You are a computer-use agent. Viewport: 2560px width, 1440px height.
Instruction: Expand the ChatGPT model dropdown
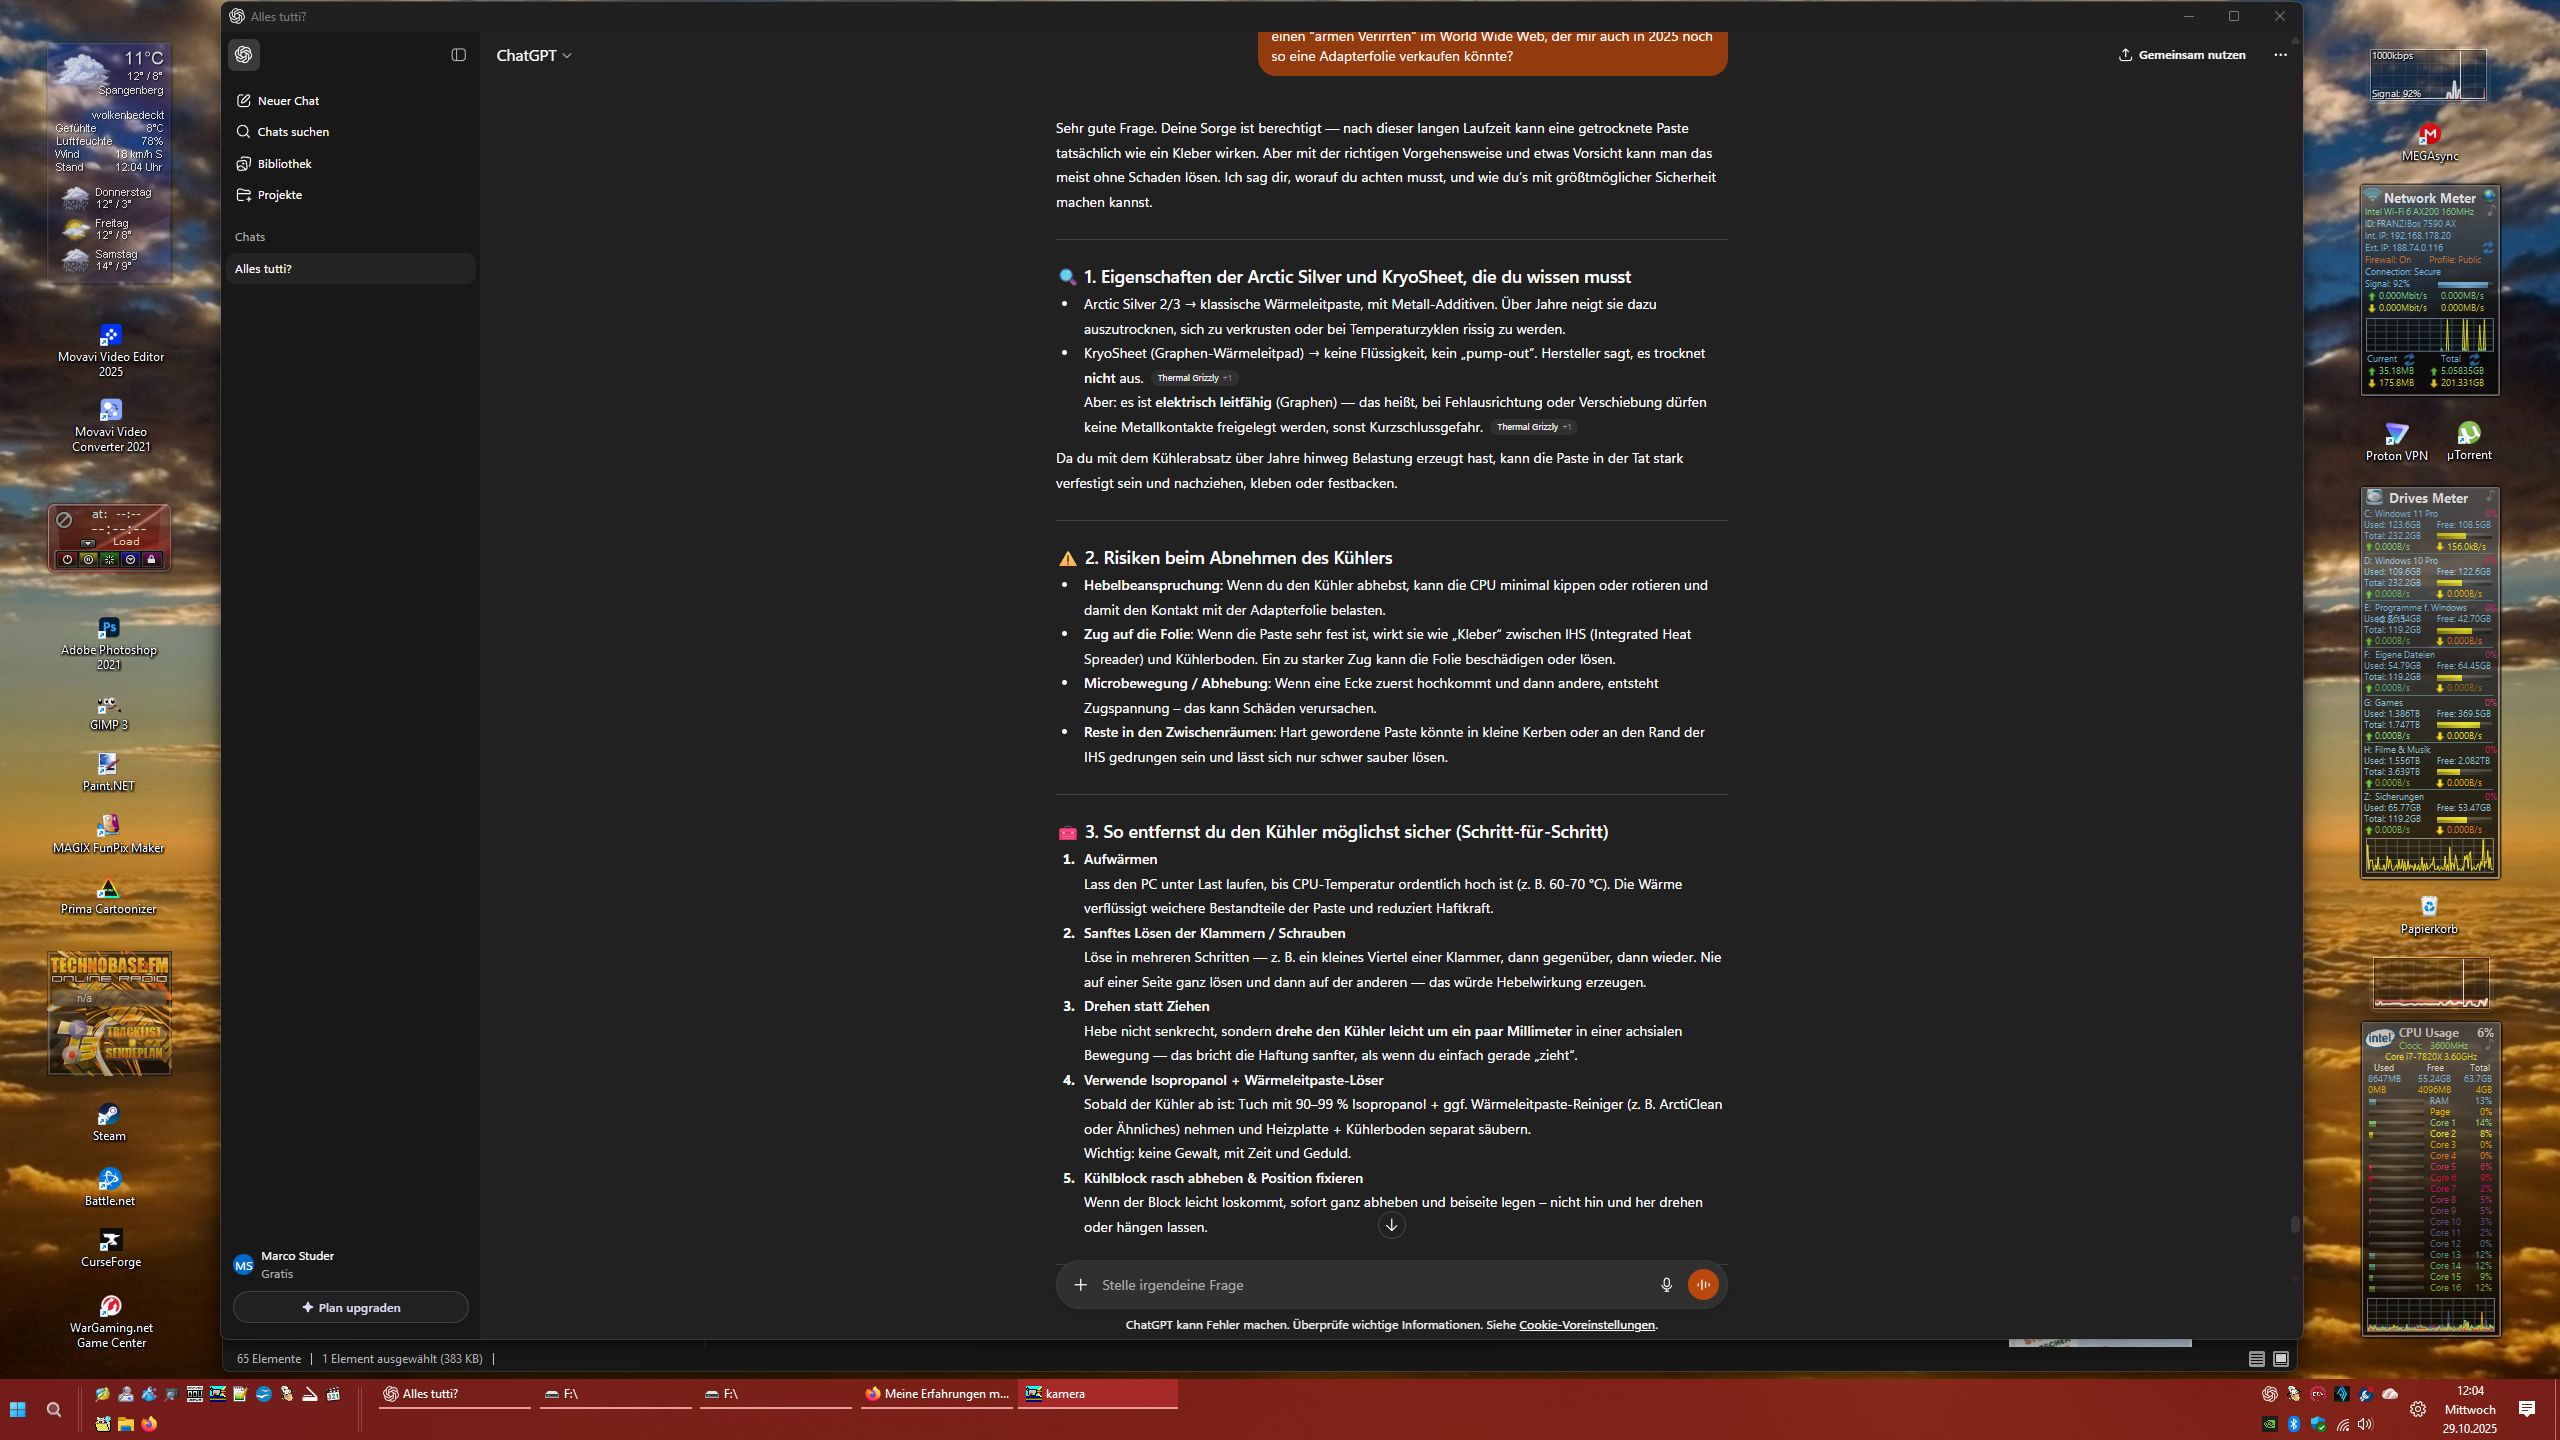point(534,56)
